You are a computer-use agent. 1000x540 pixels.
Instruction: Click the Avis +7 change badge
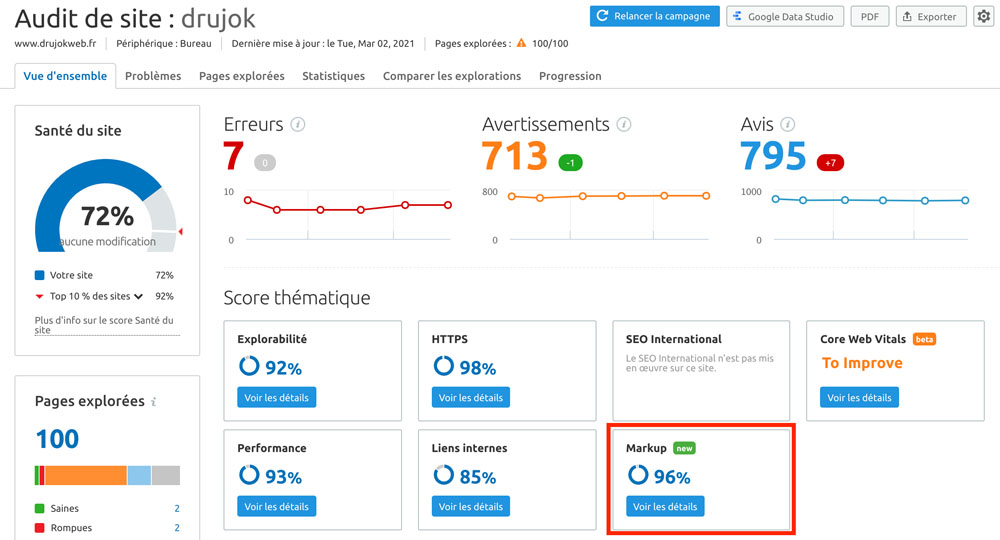(830, 163)
